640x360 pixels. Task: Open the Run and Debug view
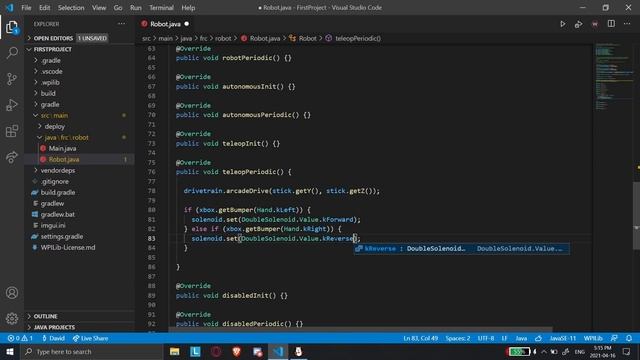click(x=12, y=105)
